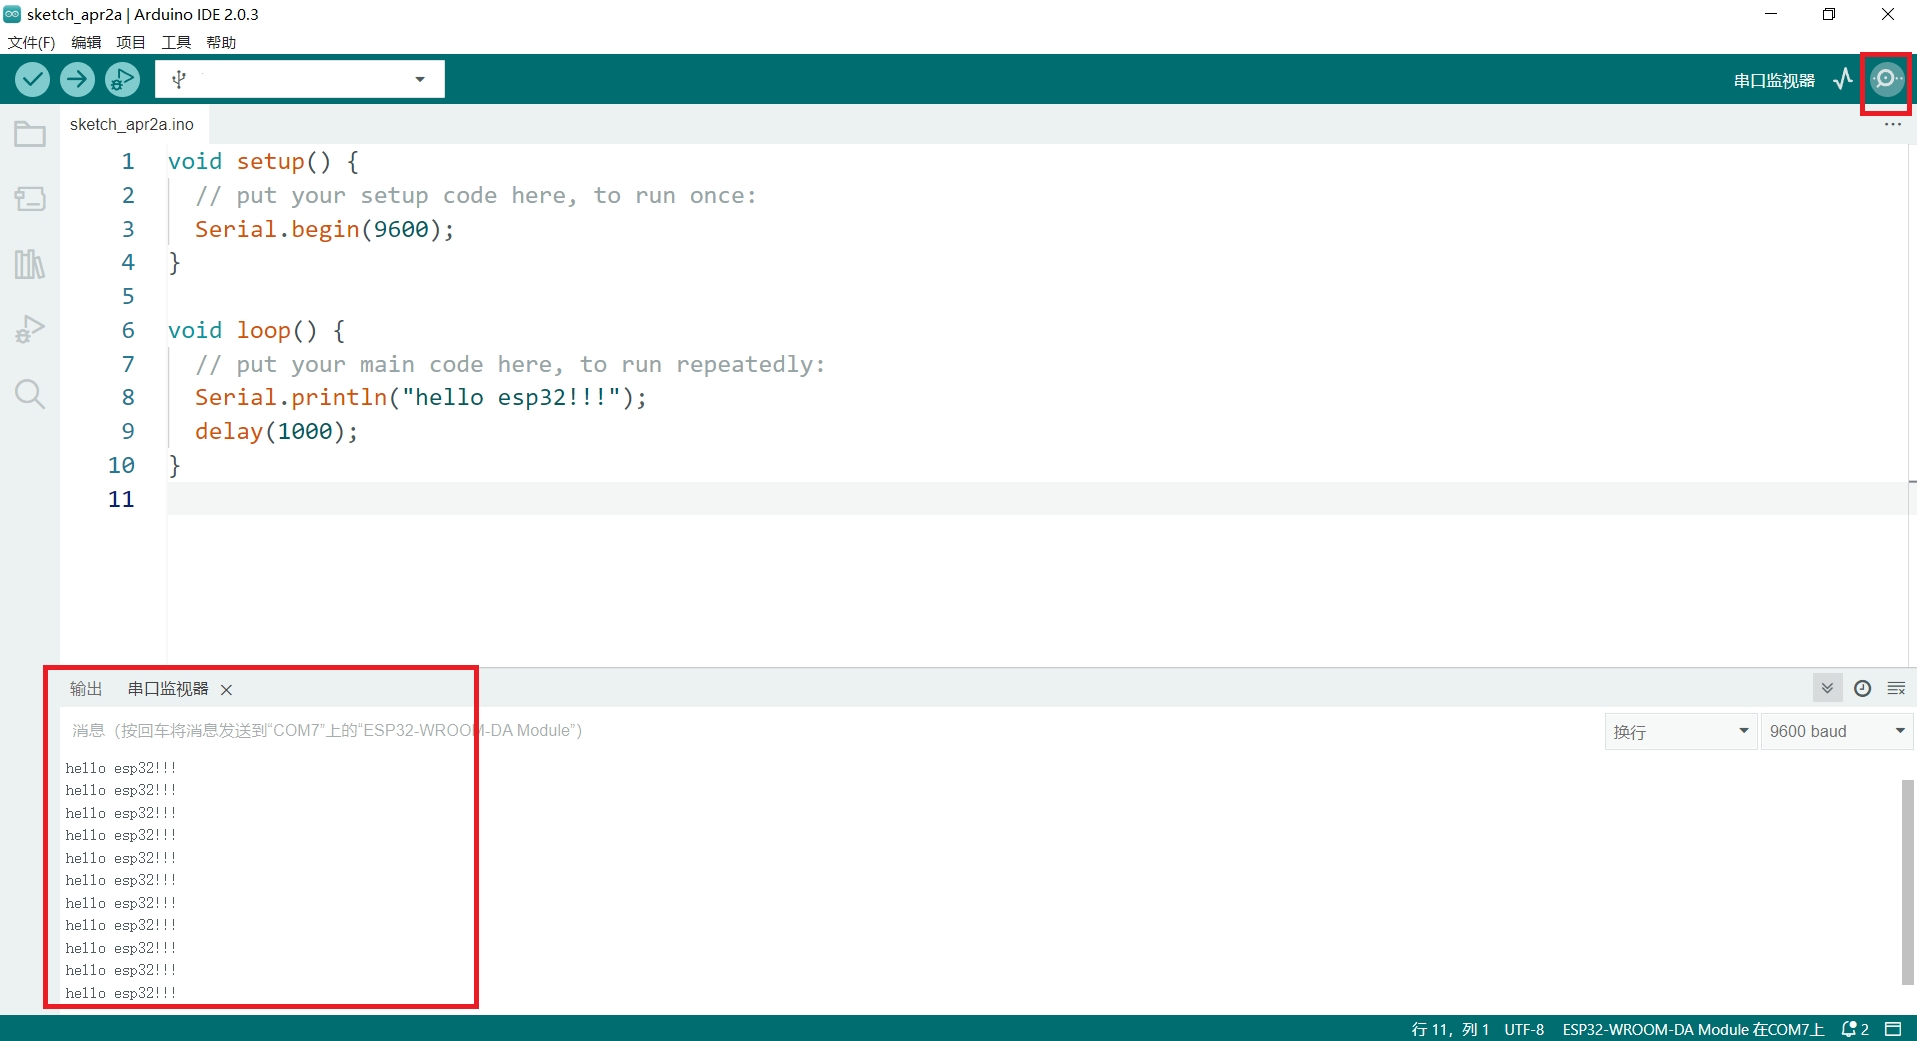Open the Search sidebar icon
This screenshot has width=1917, height=1041.
click(x=29, y=394)
